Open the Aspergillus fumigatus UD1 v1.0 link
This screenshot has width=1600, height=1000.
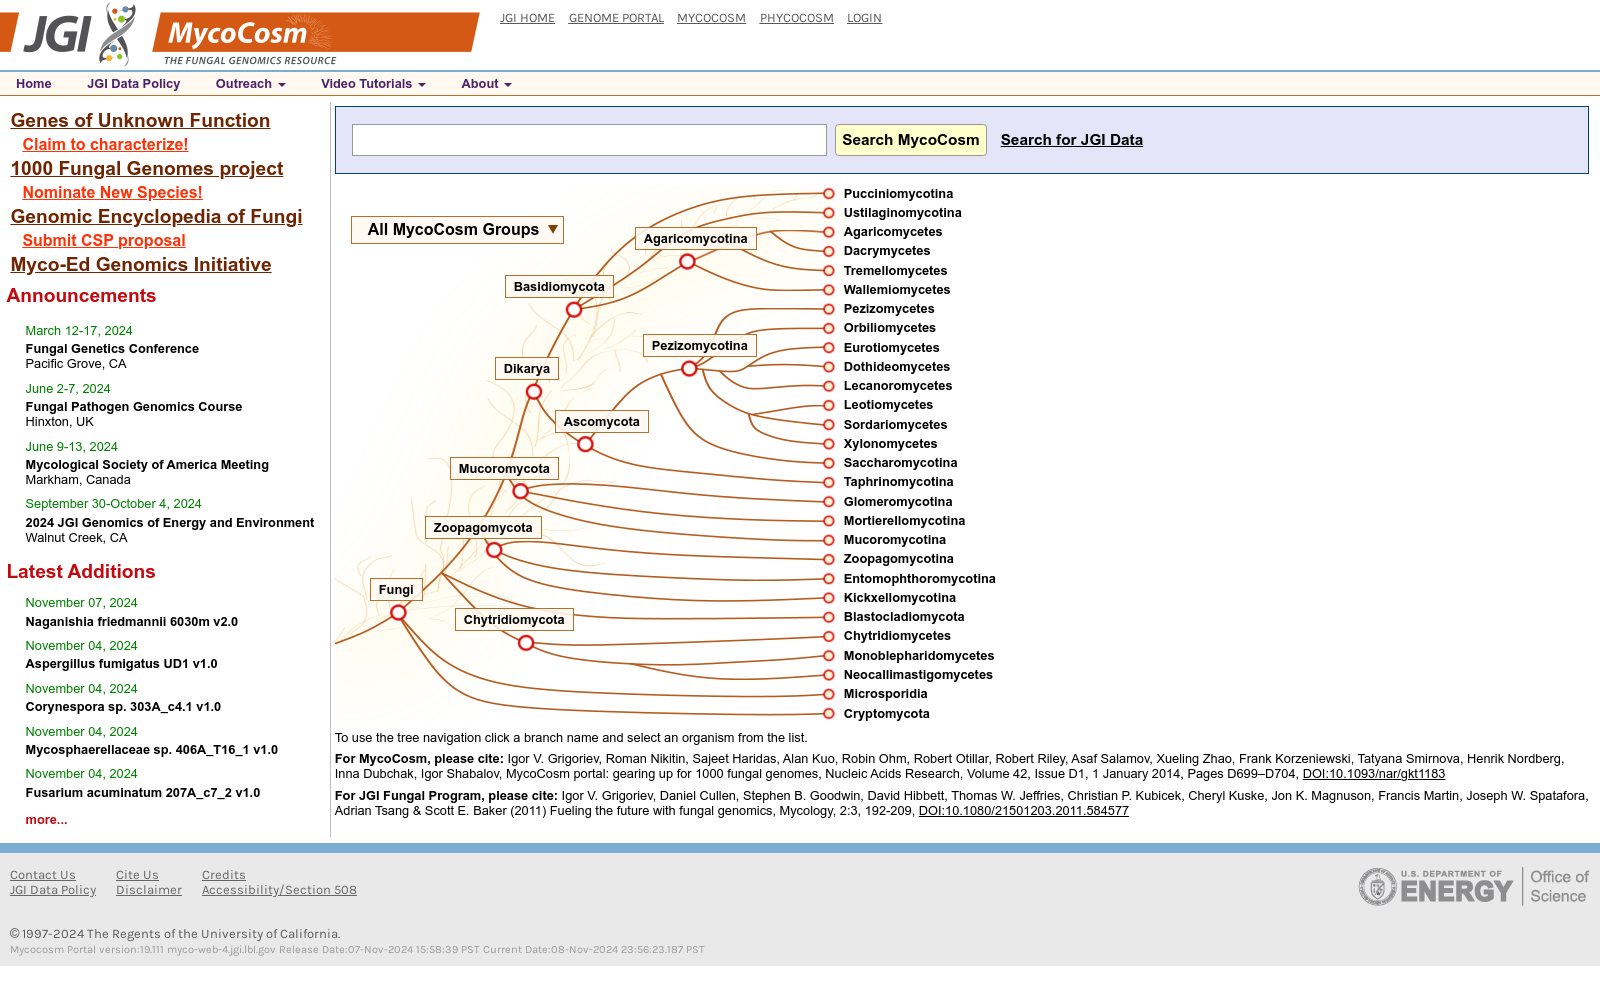121,664
